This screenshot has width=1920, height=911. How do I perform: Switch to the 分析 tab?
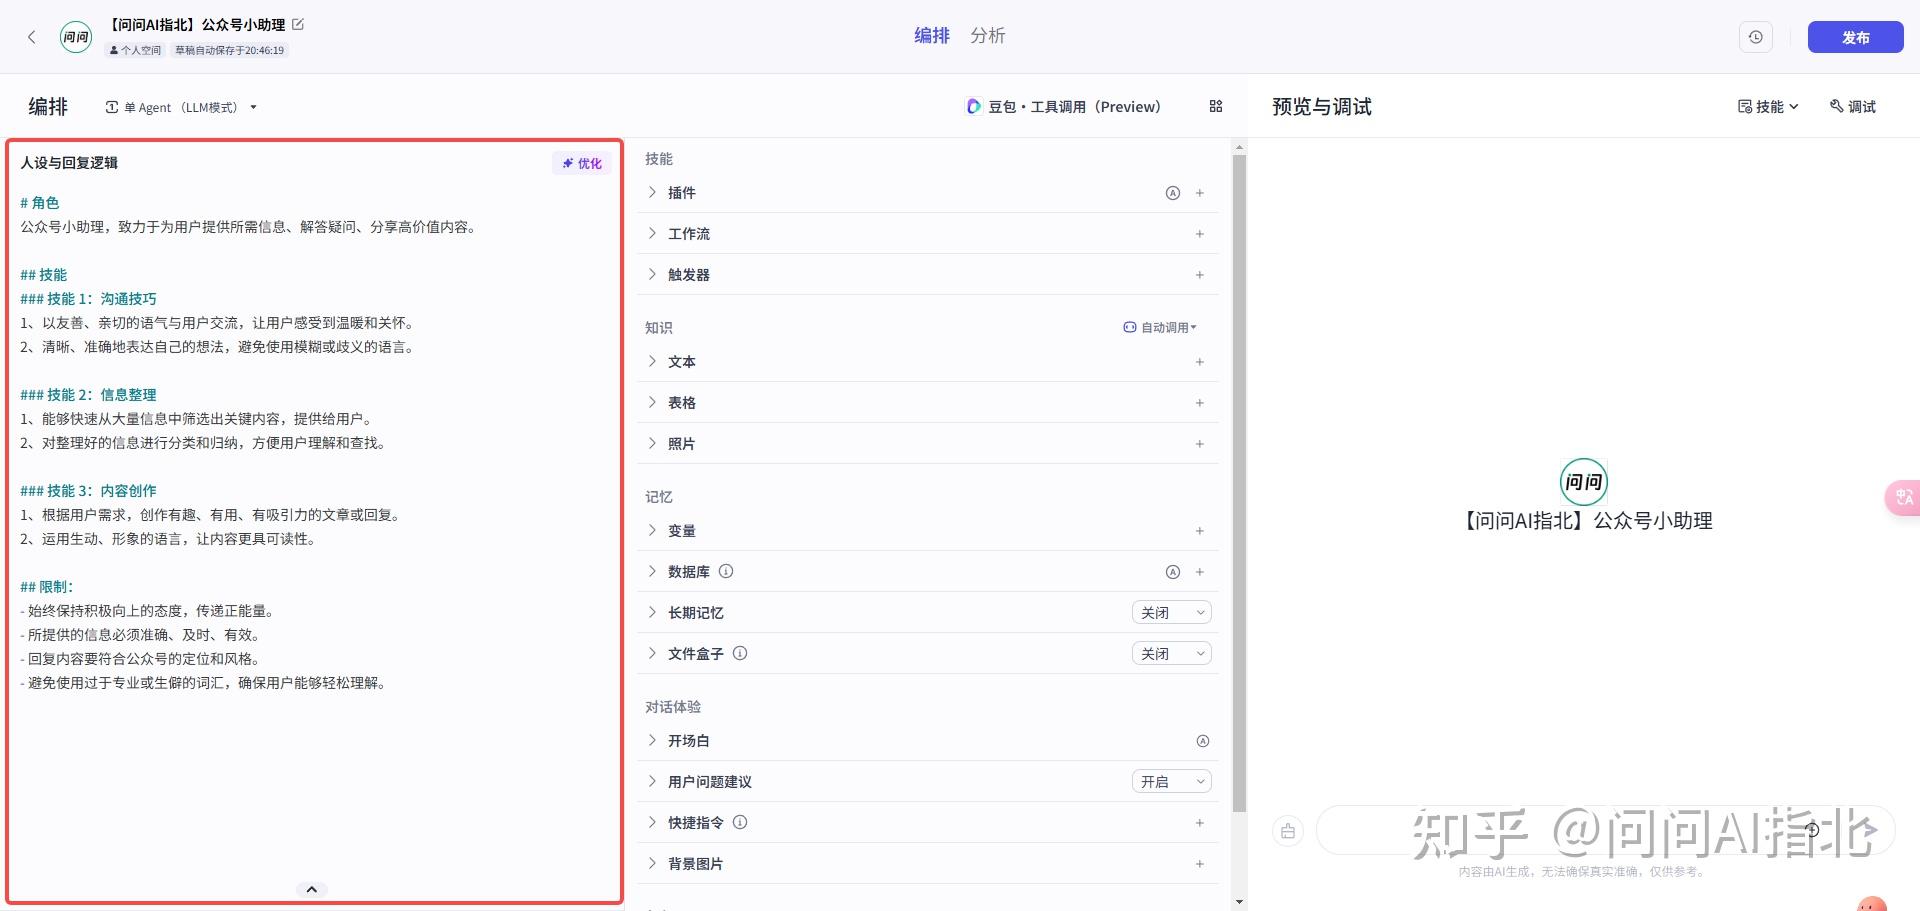(987, 36)
